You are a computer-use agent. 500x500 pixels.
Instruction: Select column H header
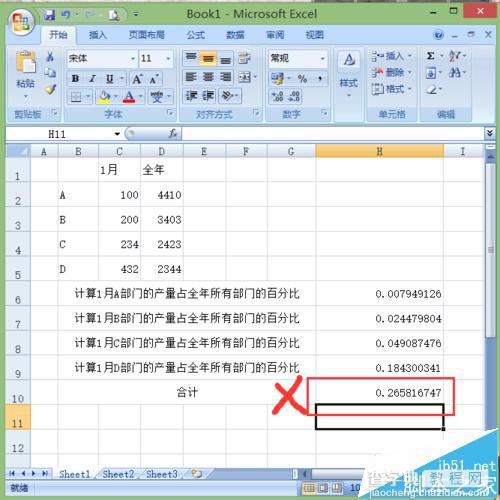pyautogui.click(x=379, y=151)
